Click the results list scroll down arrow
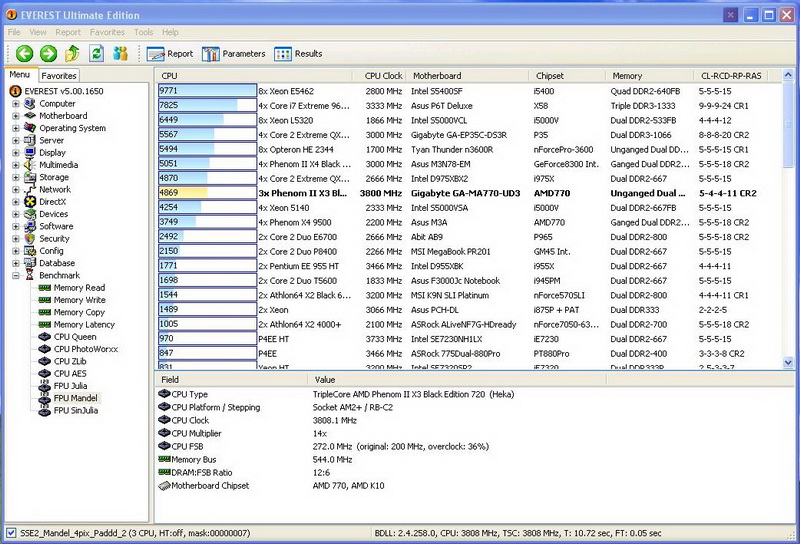 788,362
